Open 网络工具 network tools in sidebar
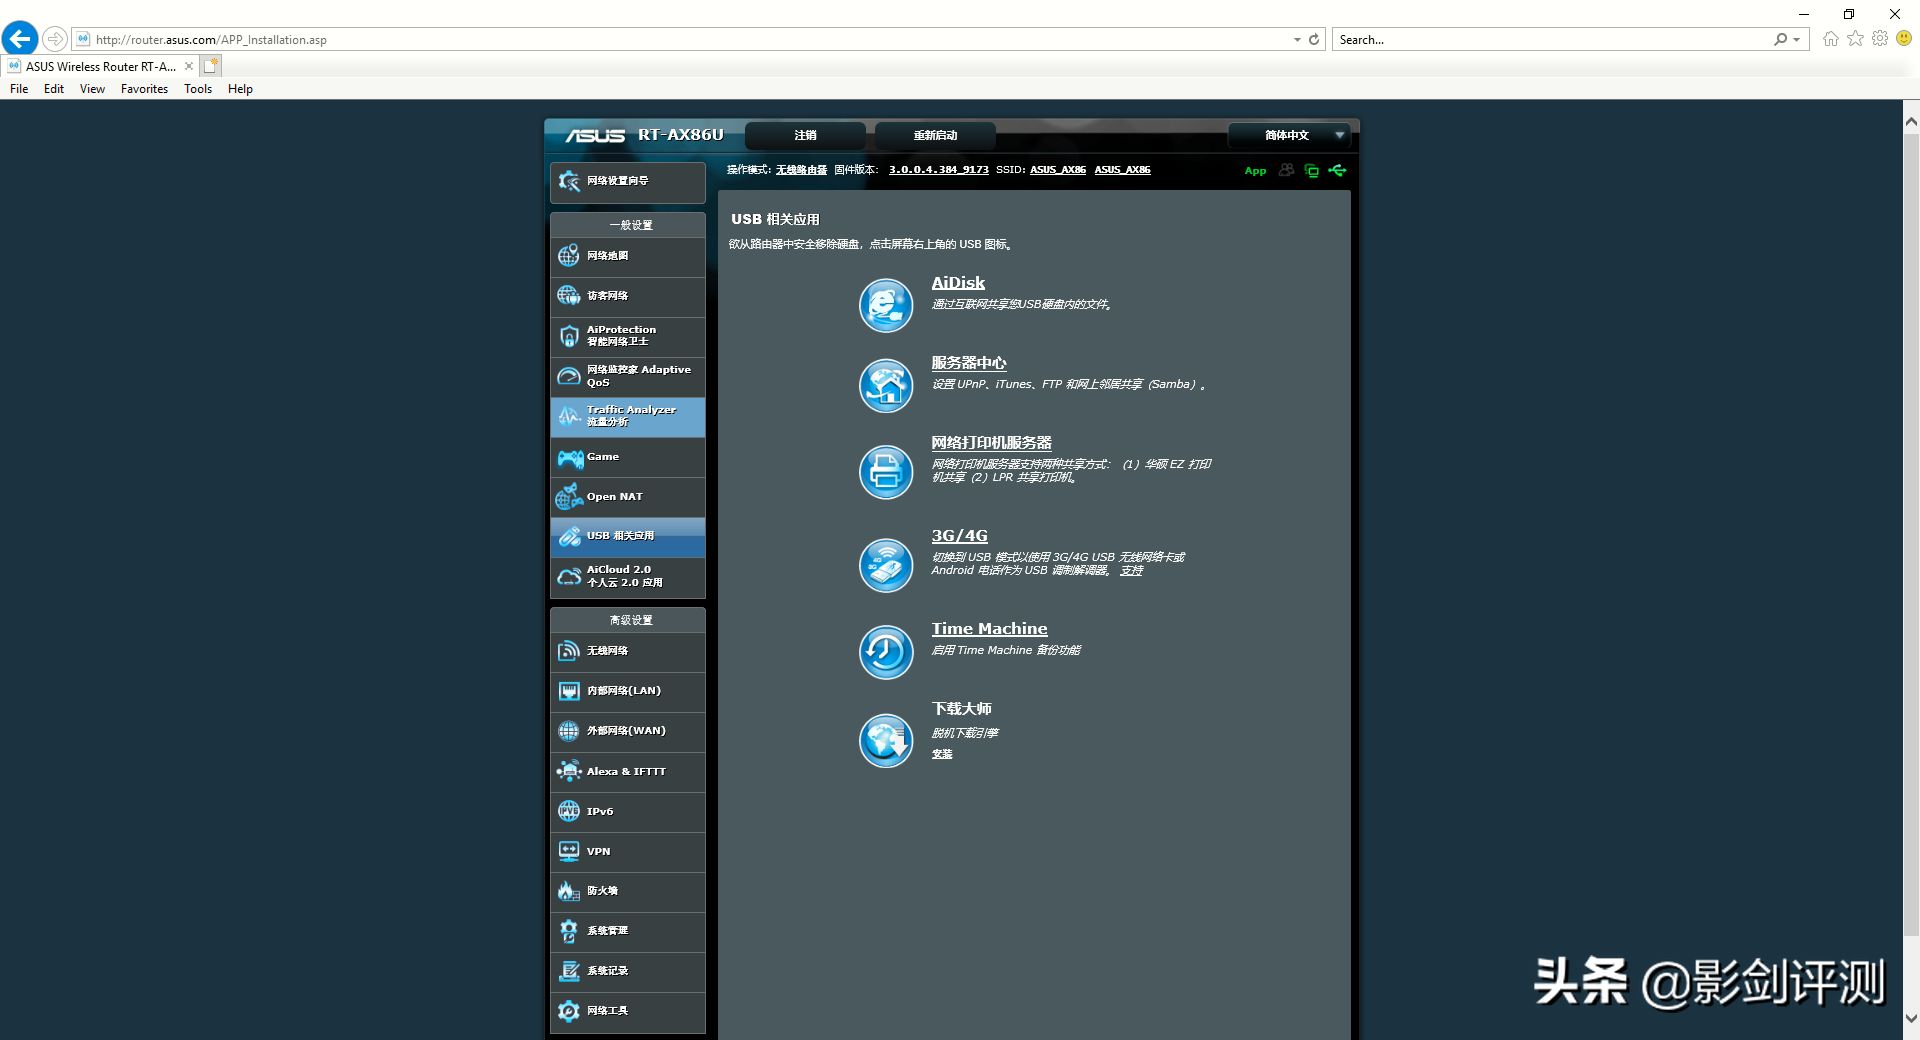1920x1040 pixels. (628, 1011)
